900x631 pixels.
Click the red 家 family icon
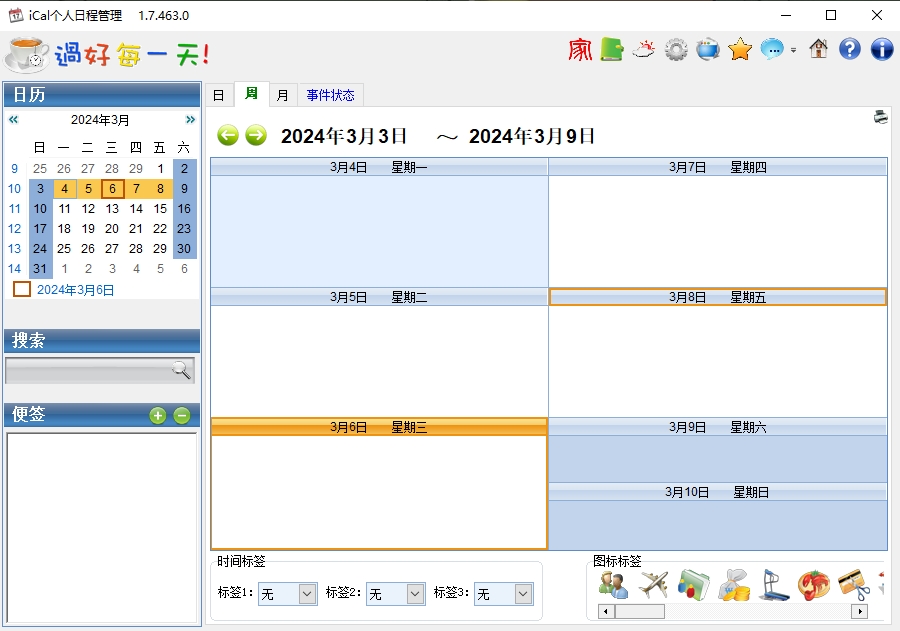coord(580,49)
